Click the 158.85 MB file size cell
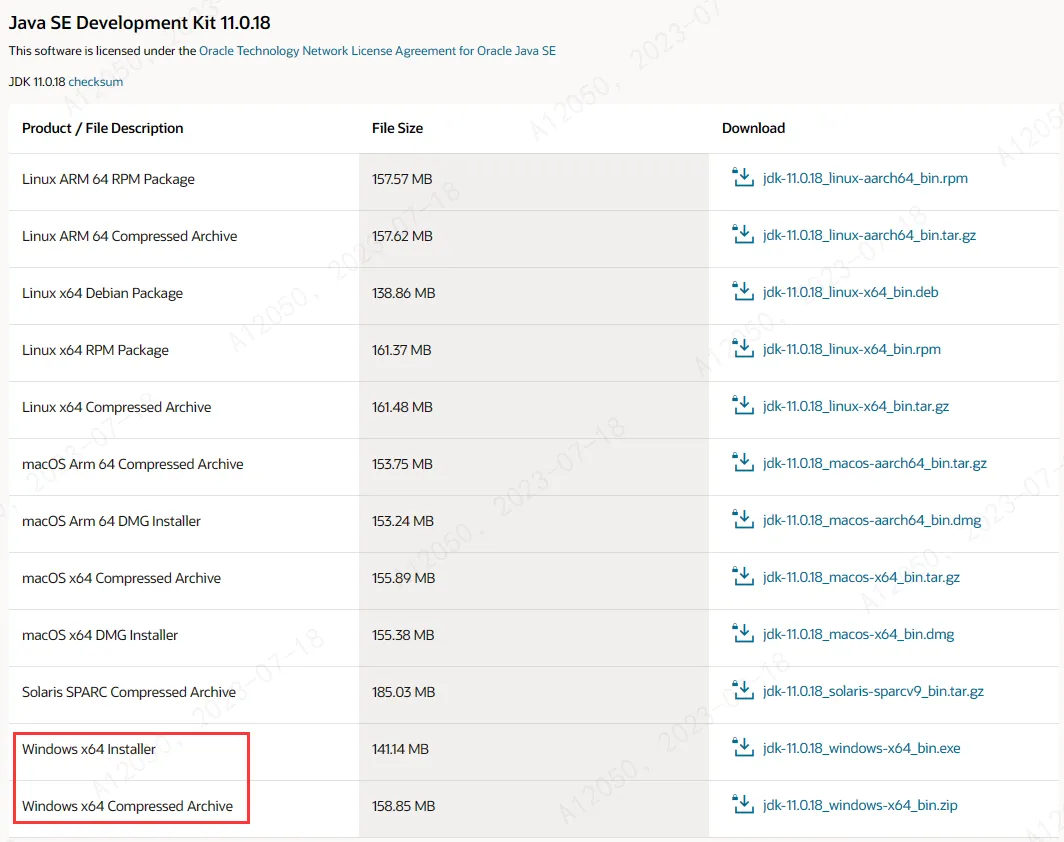The width and height of the screenshot is (1064, 842). tap(534, 809)
